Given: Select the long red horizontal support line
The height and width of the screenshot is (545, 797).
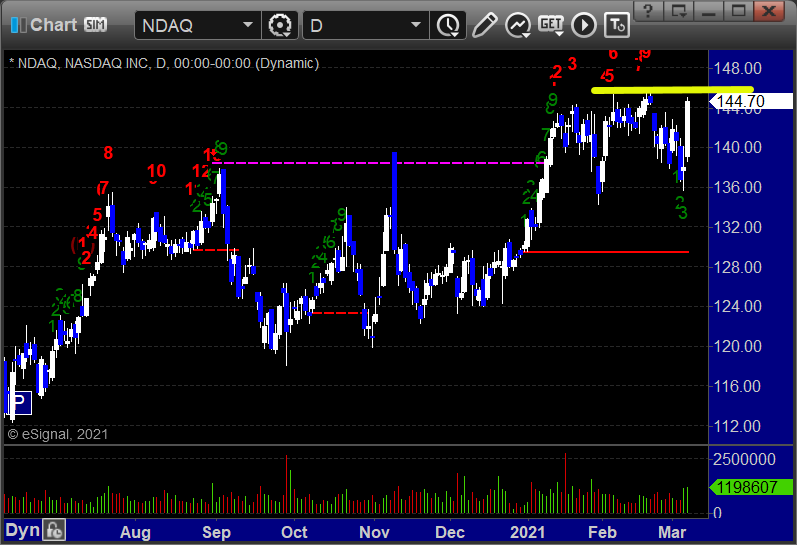Looking at the screenshot, I should (x=605, y=252).
